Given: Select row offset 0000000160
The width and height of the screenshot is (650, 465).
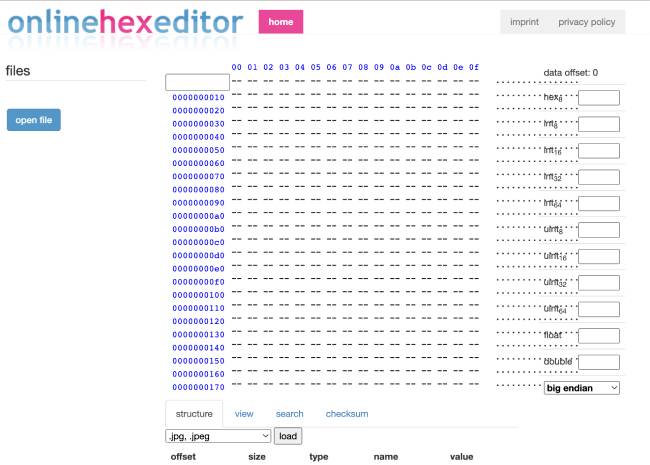Looking at the screenshot, I should pyautogui.click(x=198, y=374).
